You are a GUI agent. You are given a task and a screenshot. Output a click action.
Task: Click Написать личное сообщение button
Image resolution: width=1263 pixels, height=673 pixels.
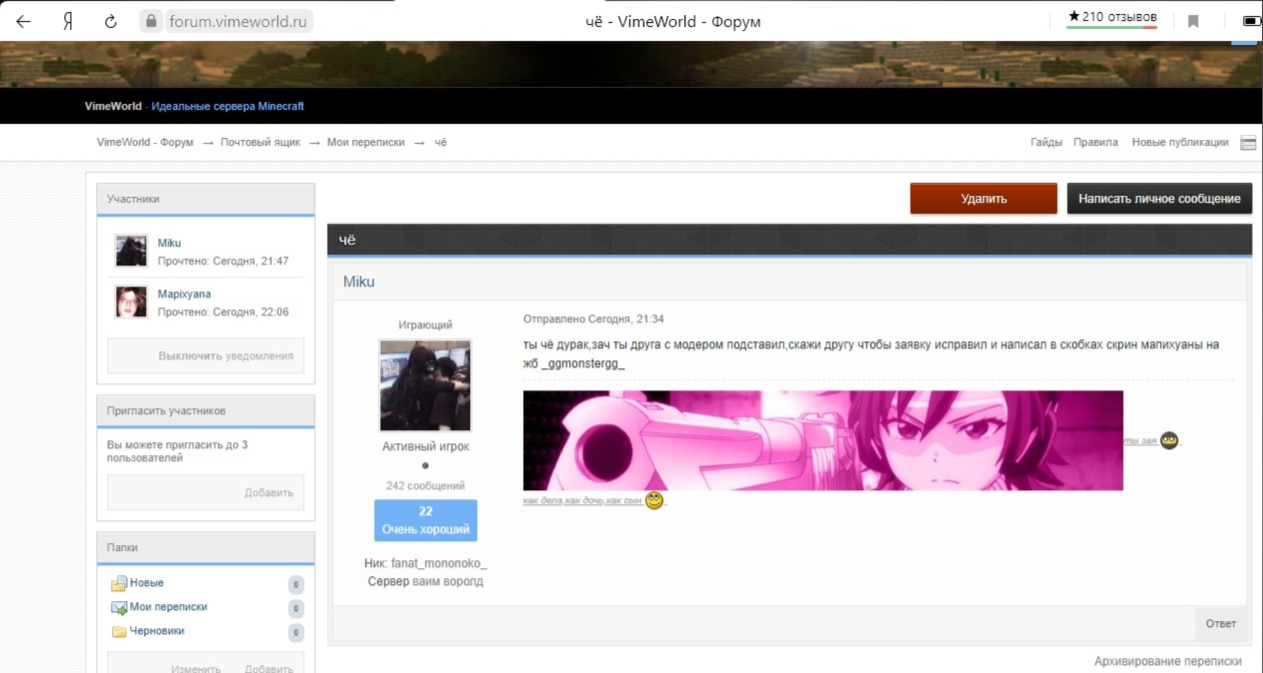coord(1159,198)
